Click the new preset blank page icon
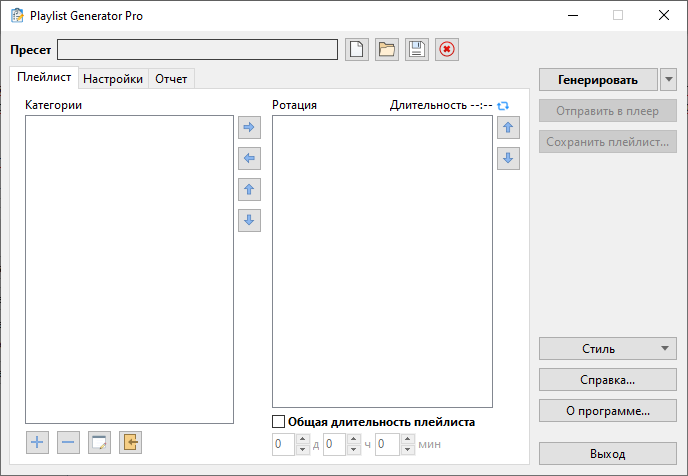The image size is (688, 476). coord(356,49)
